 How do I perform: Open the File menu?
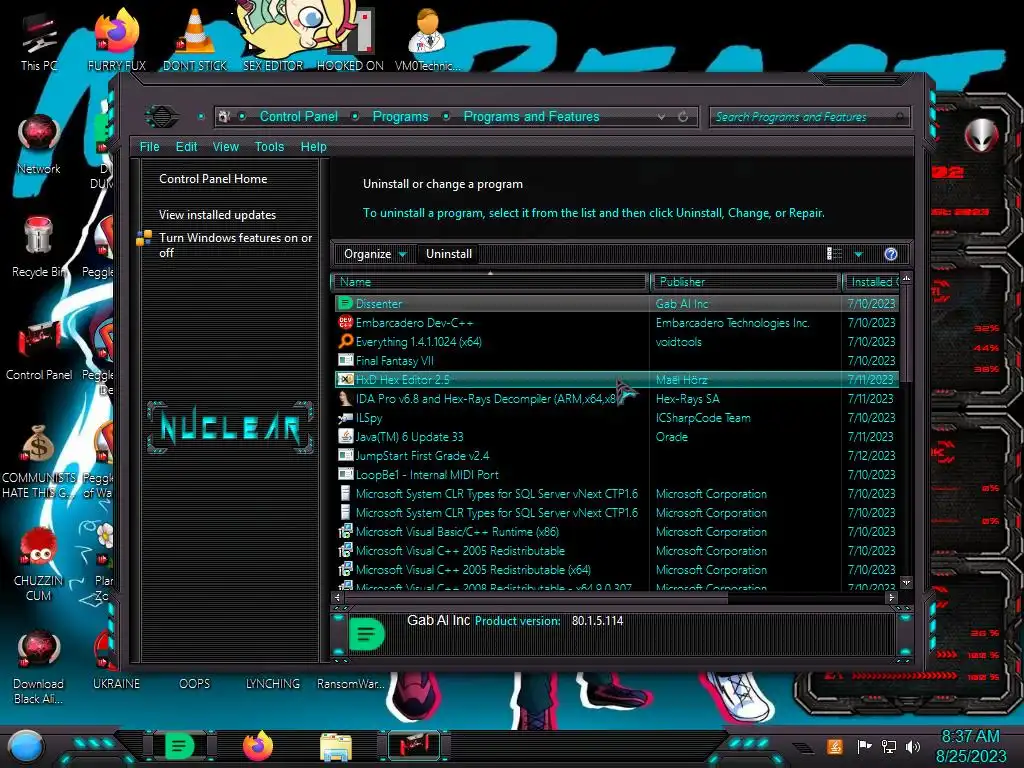(x=150, y=147)
